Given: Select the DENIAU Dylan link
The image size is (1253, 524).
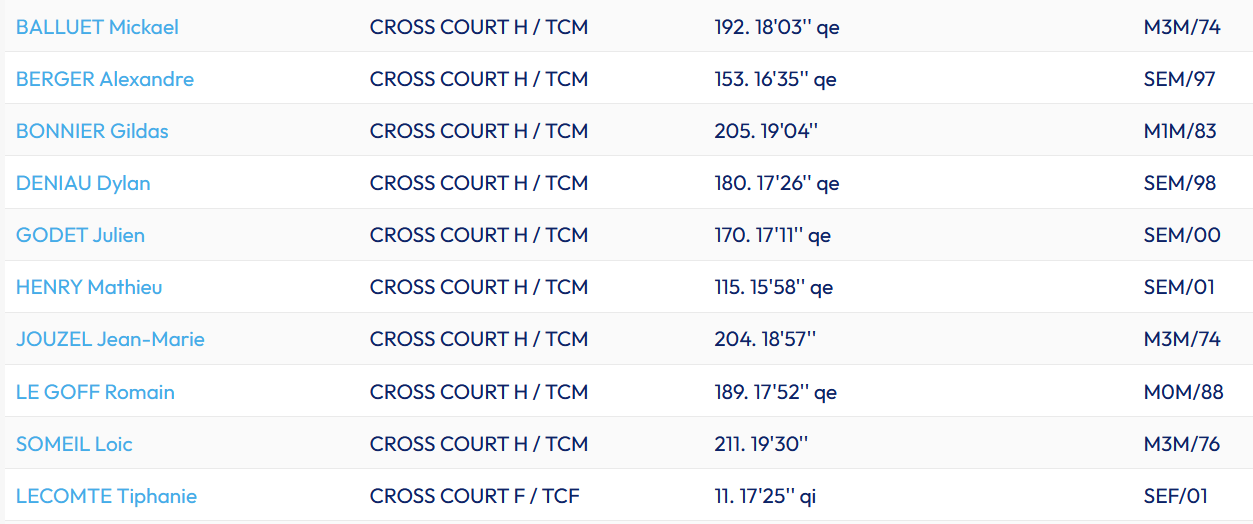Looking at the screenshot, I should tap(83, 183).
